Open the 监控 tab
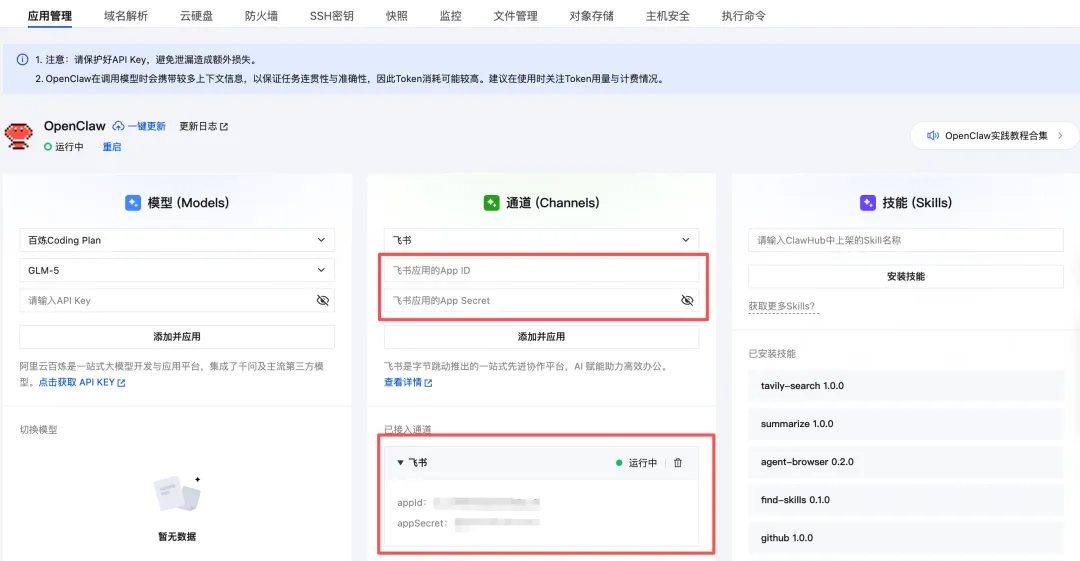 tap(450, 16)
